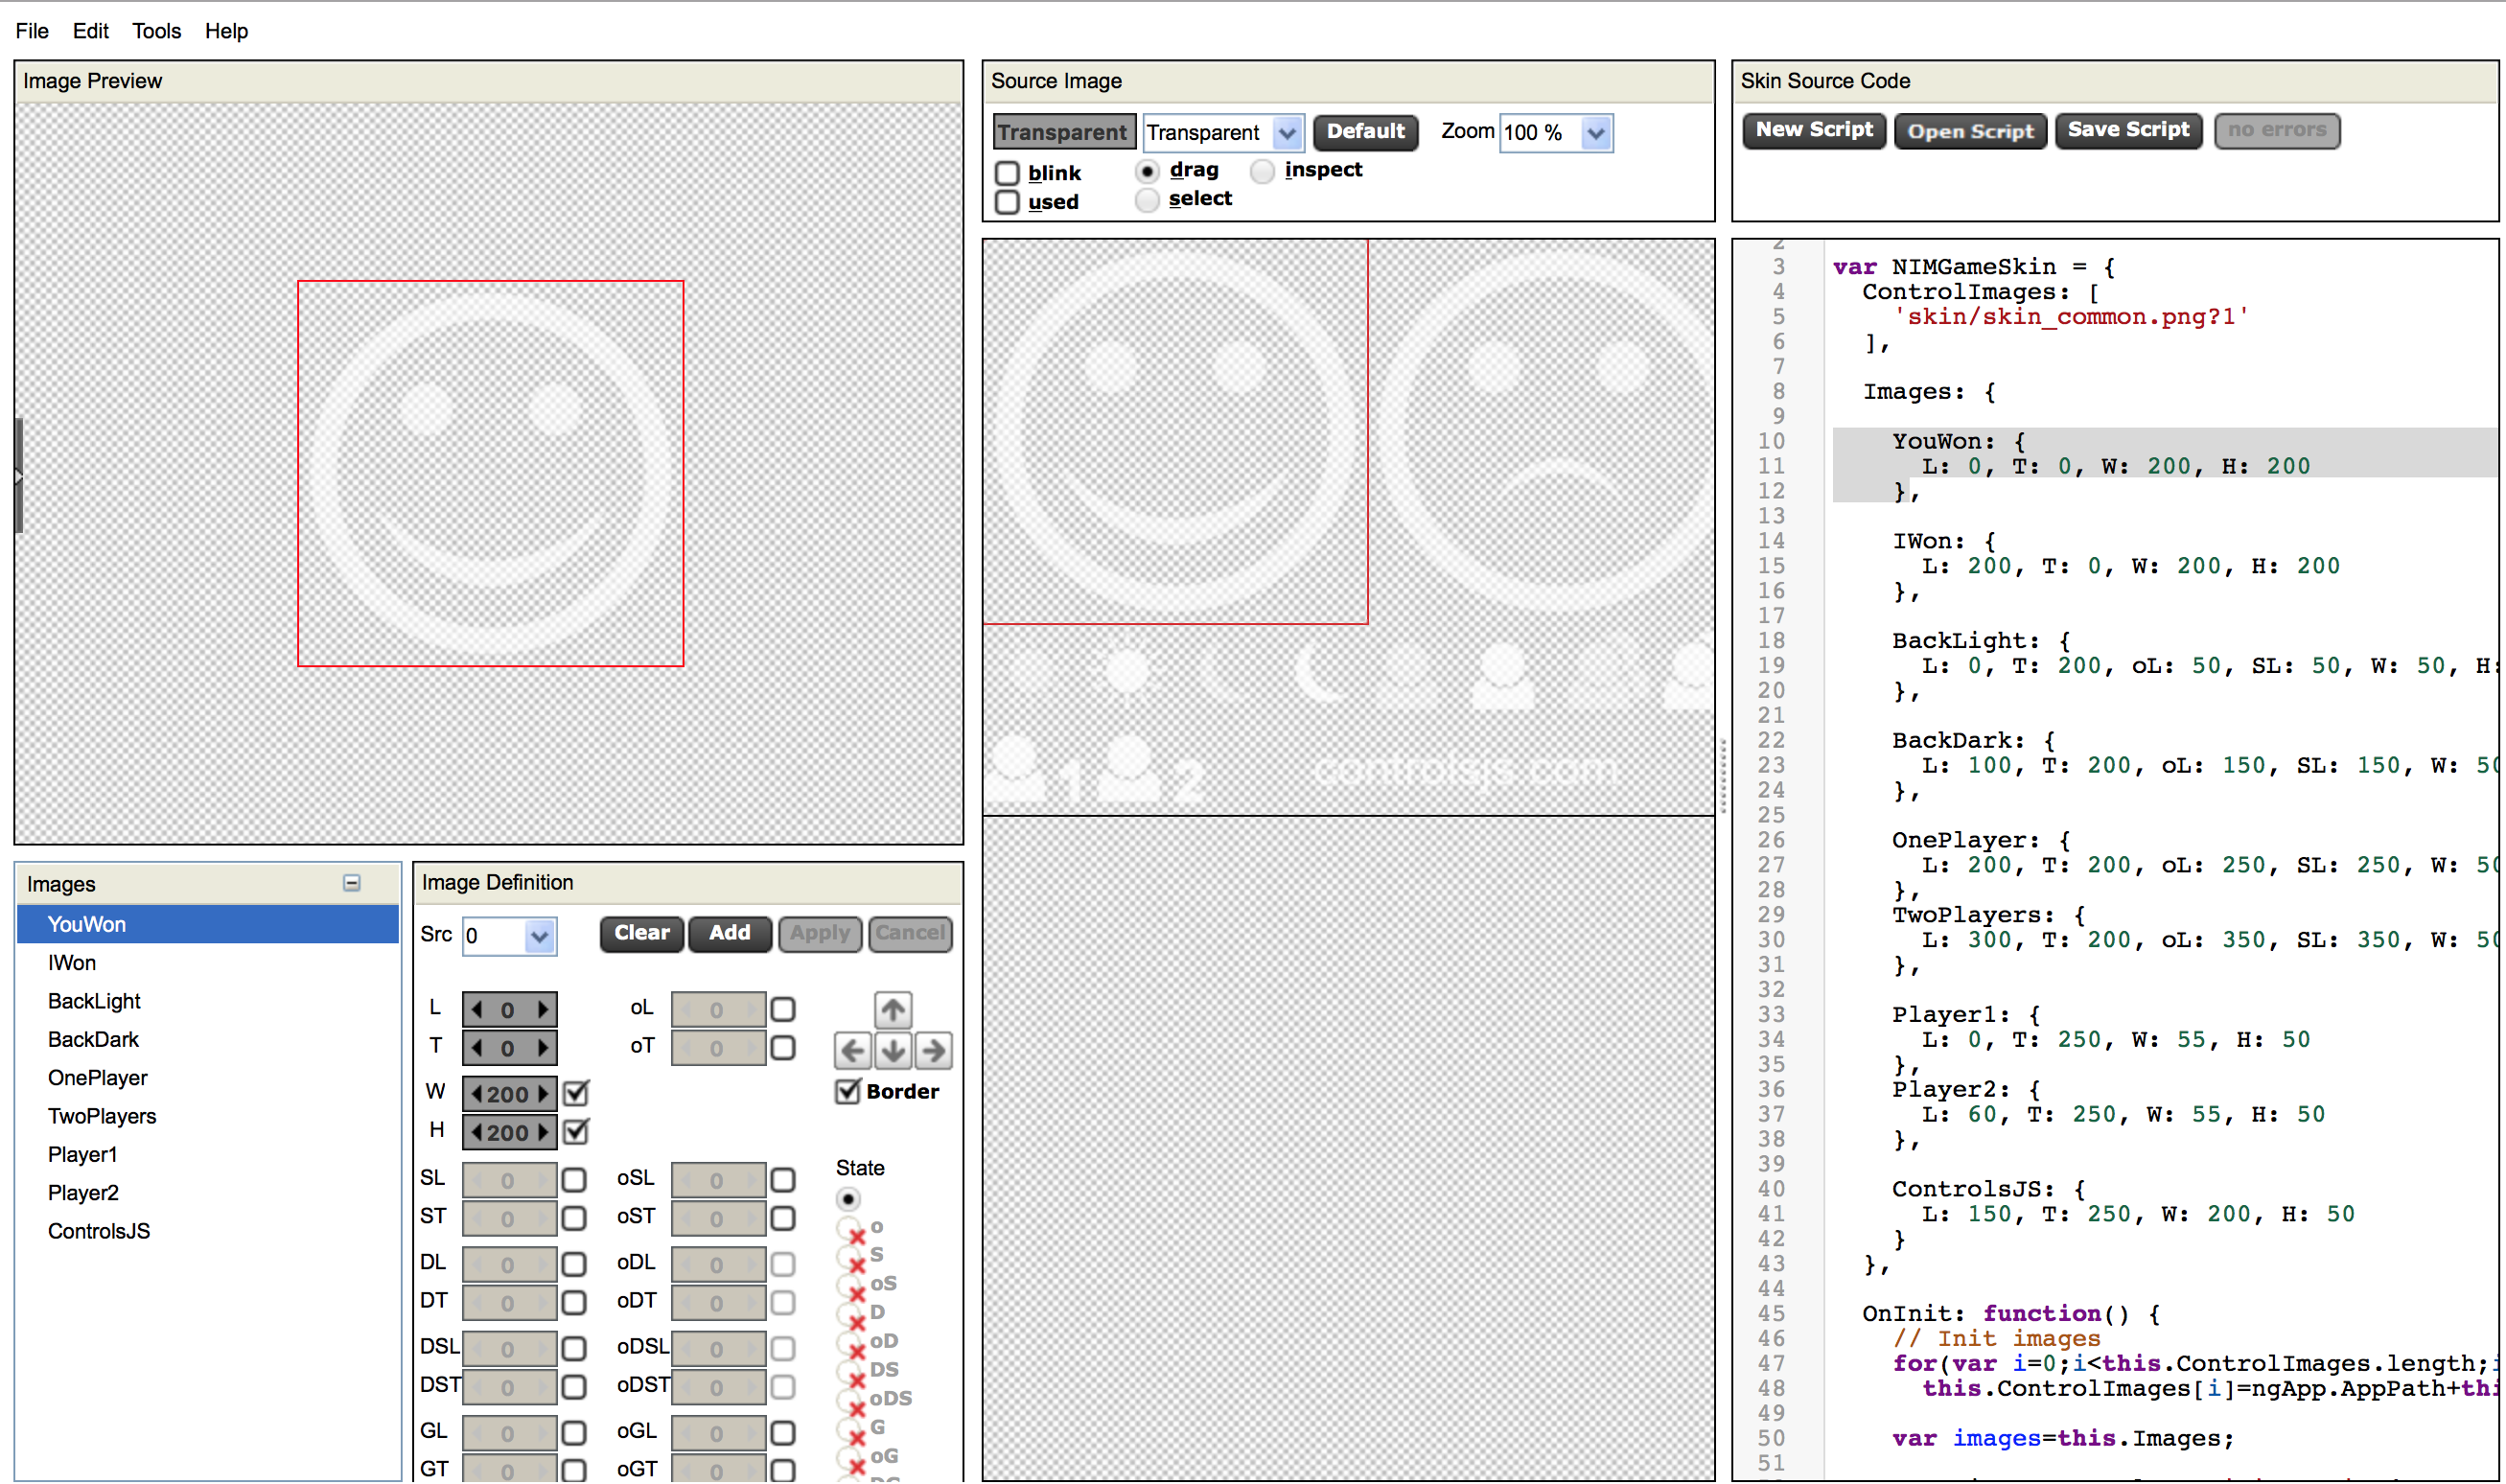Open the Tools menu

coord(156,31)
